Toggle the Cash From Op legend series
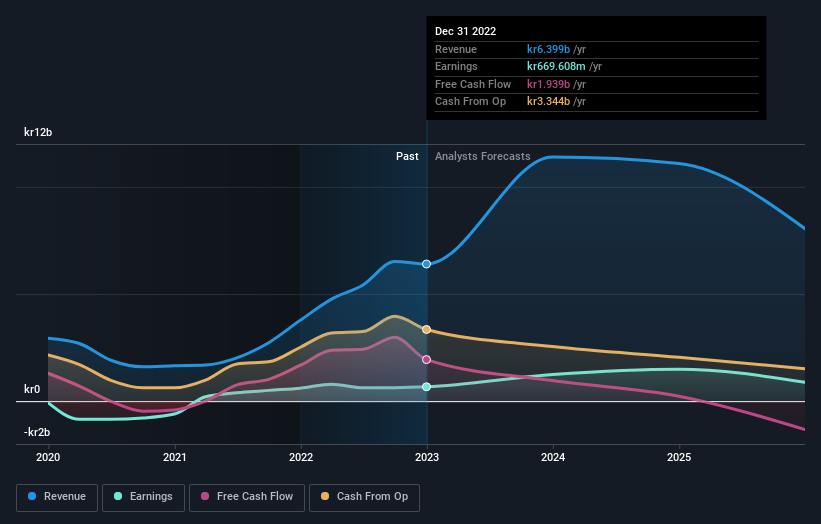The height and width of the screenshot is (524, 821). pyautogui.click(x=364, y=497)
